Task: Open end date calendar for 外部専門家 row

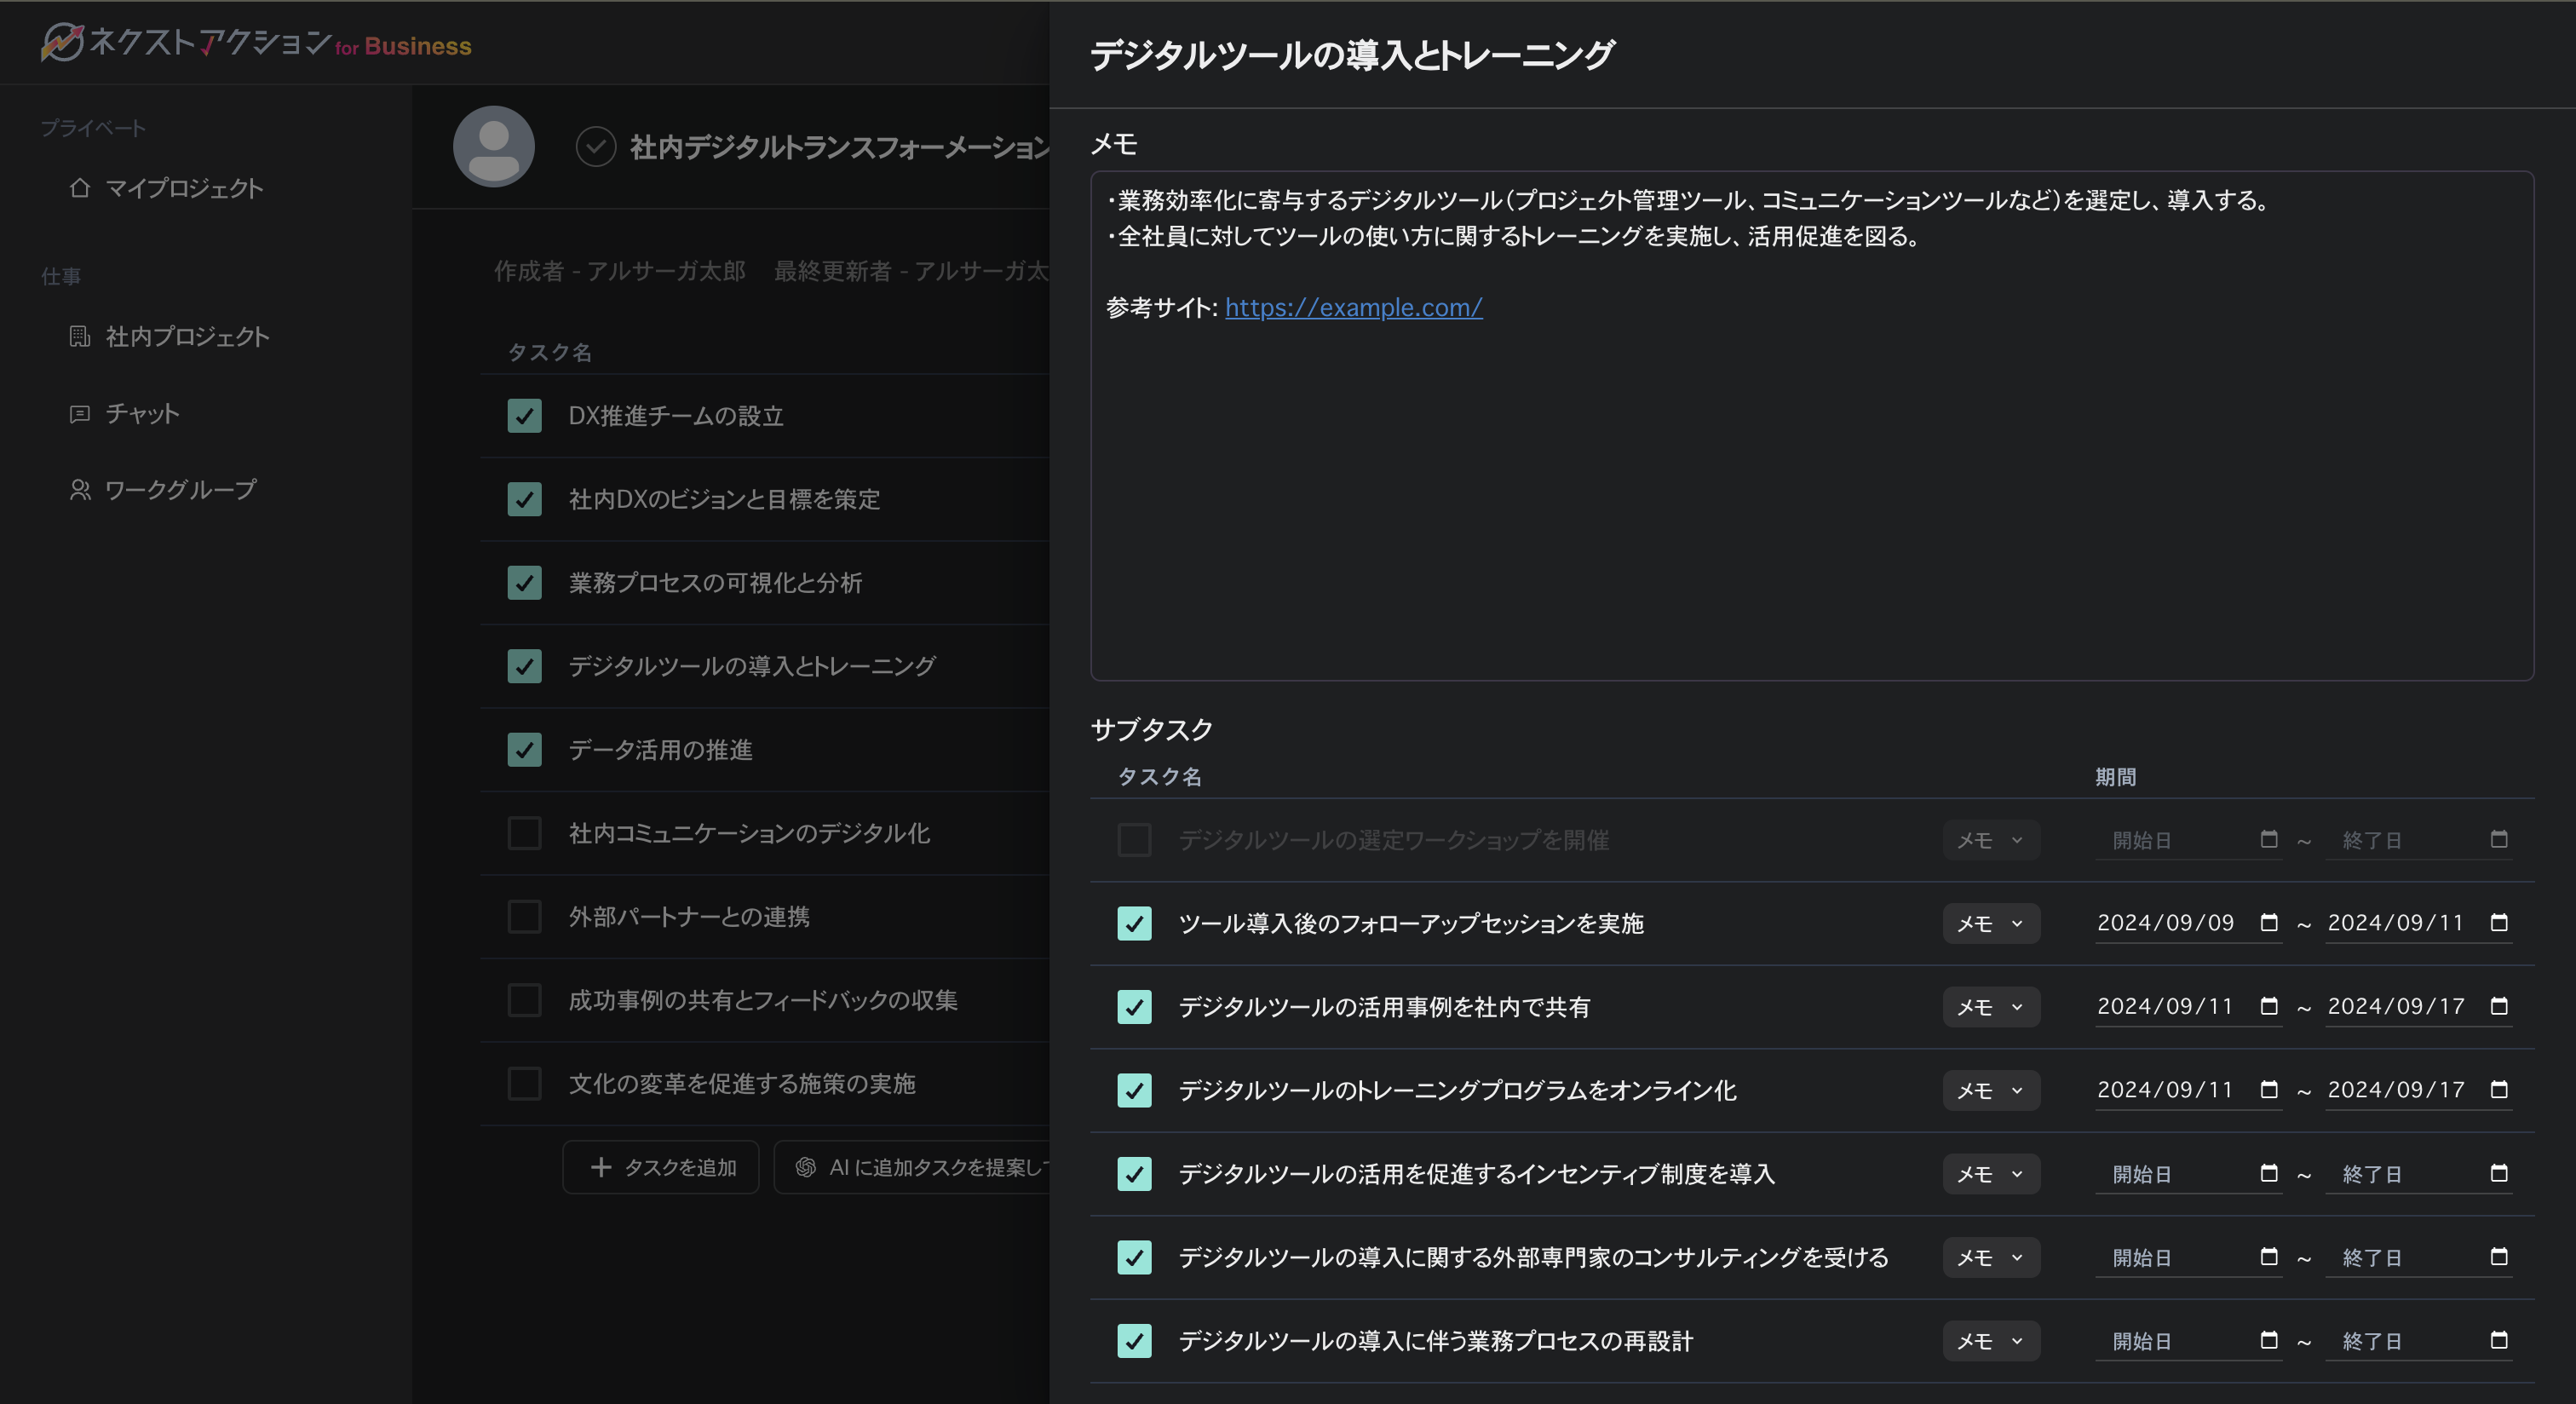Action: click(2499, 1256)
